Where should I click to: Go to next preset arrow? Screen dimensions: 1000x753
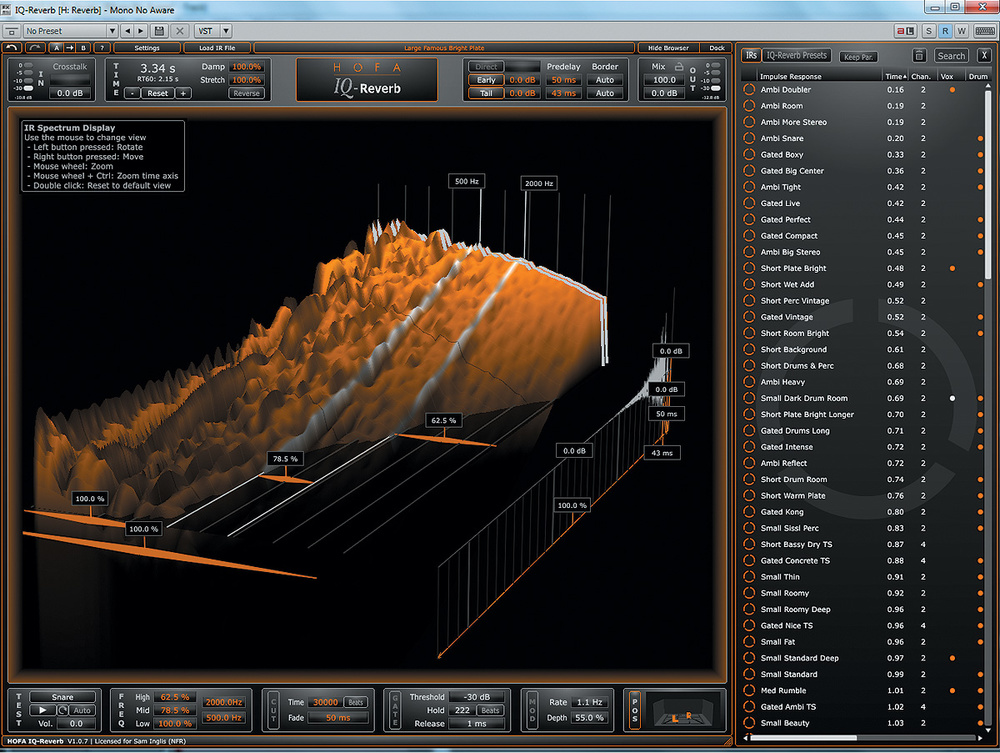(141, 31)
